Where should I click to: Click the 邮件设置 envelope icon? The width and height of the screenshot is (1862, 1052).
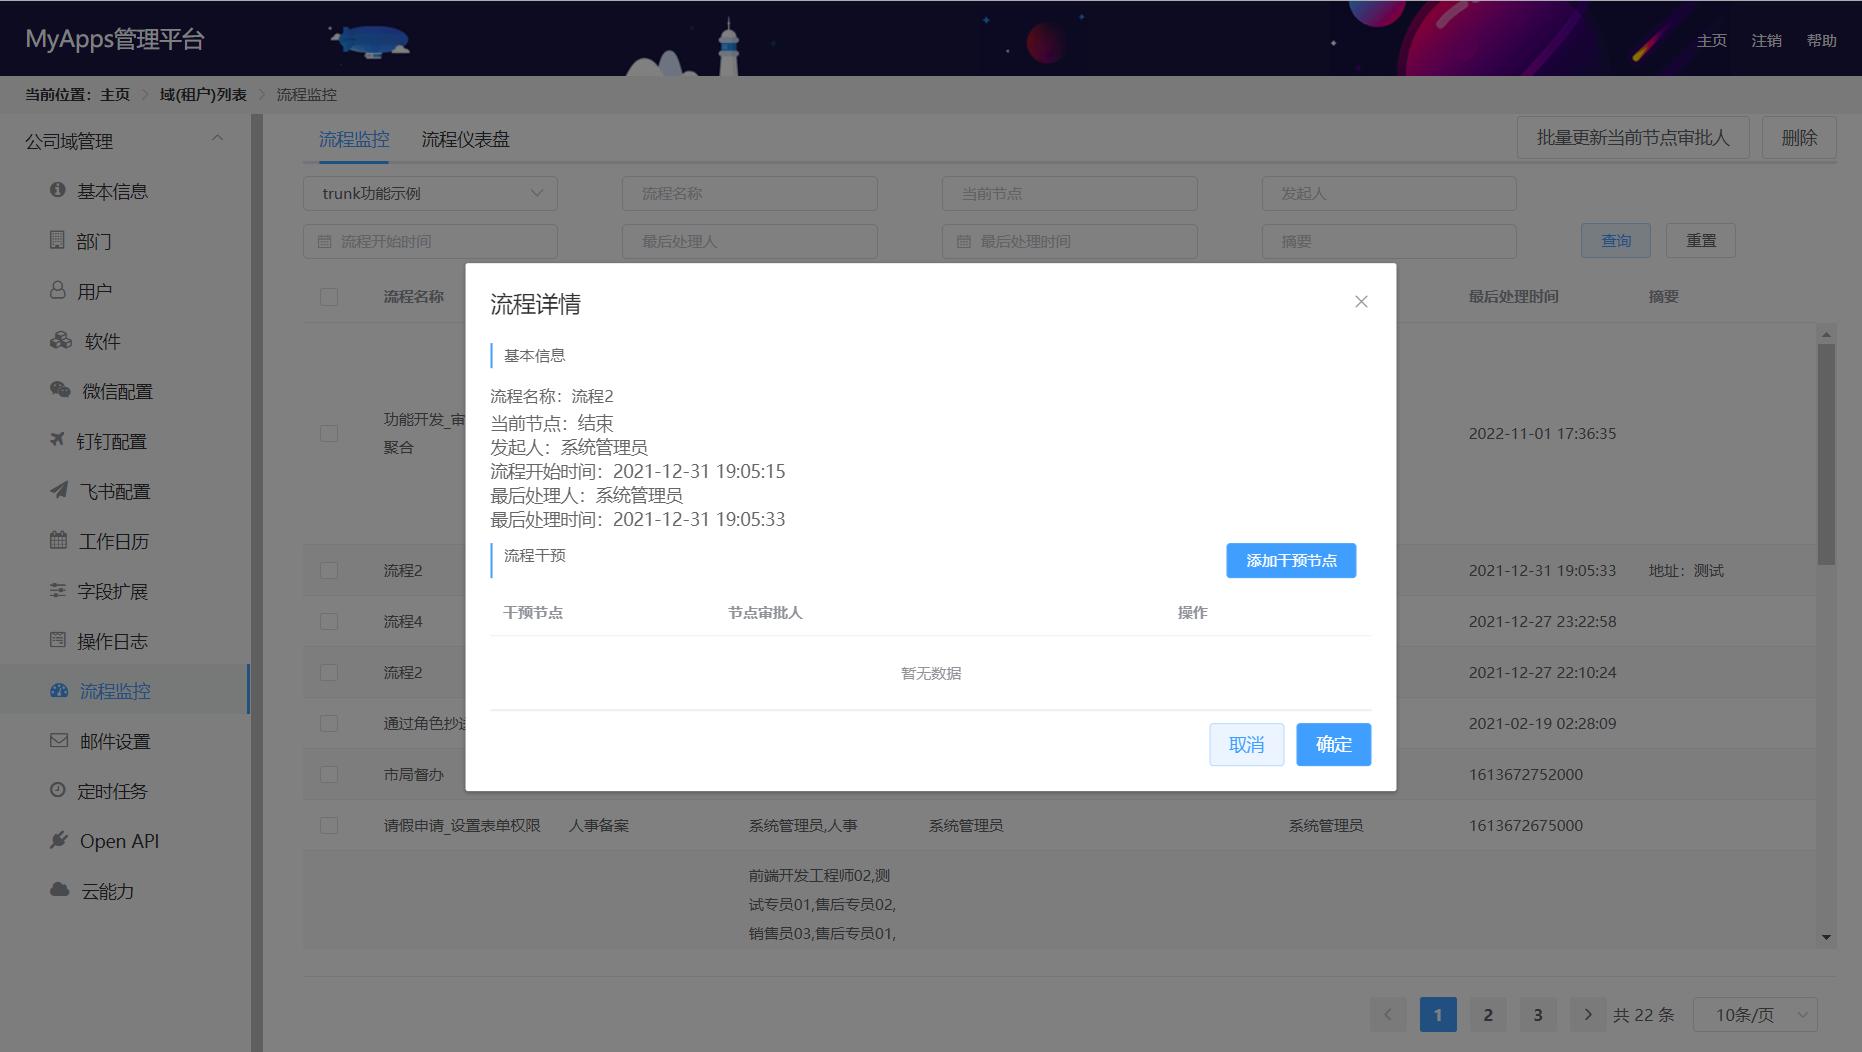(x=59, y=740)
